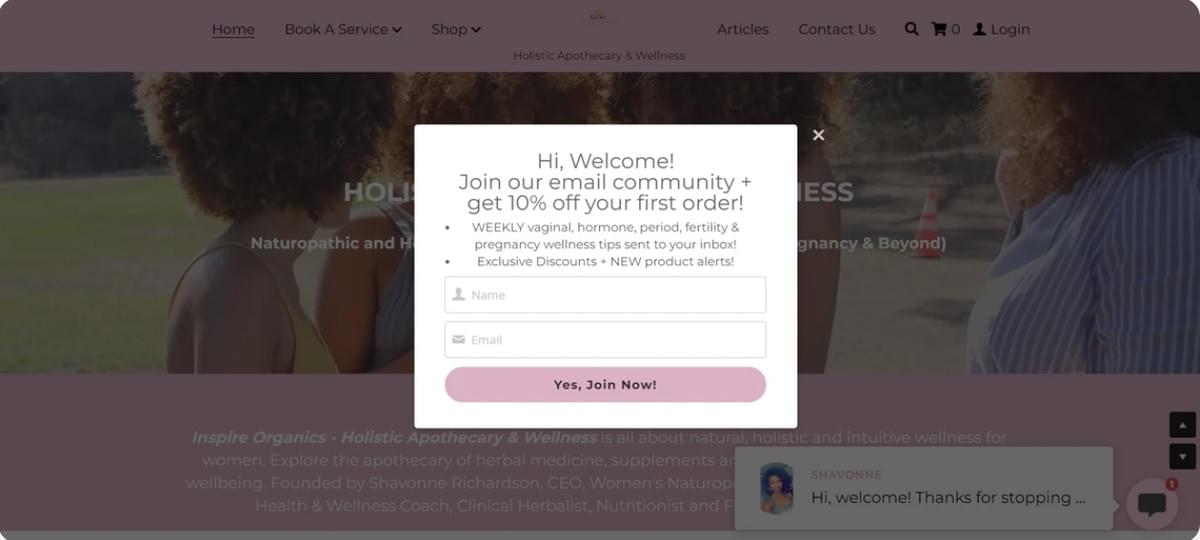
Task: Click the scroll up arrow button
Action: 1182,424
